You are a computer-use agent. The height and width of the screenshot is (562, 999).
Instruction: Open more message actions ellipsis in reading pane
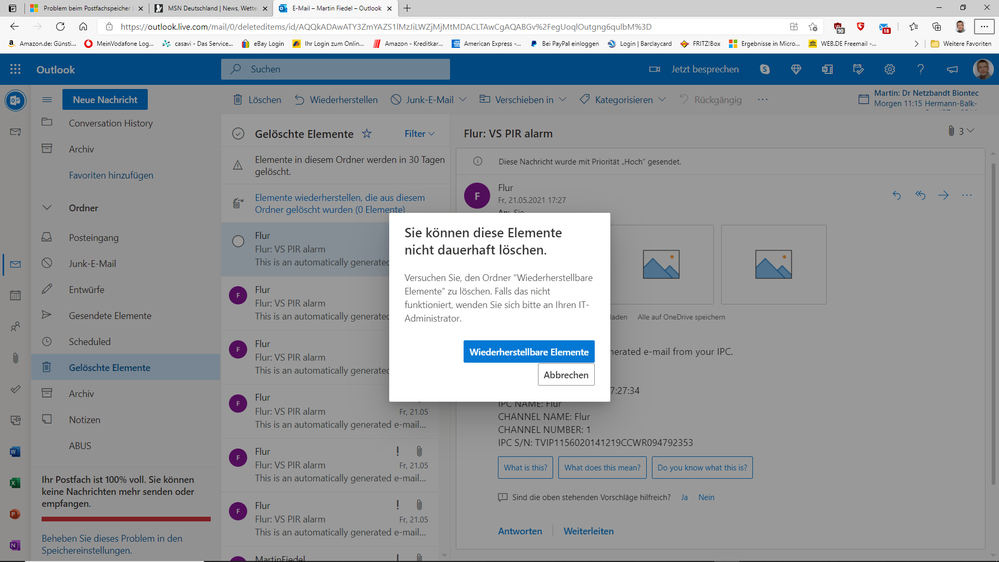coord(967,195)
